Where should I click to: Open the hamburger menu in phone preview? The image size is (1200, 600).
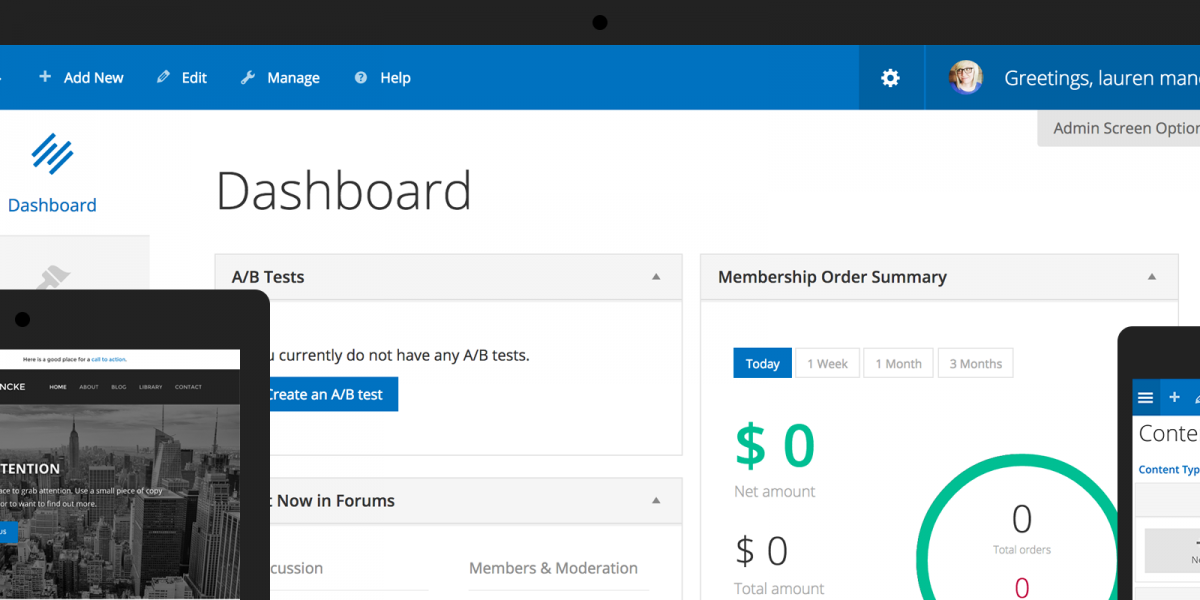coord(1145,397)
